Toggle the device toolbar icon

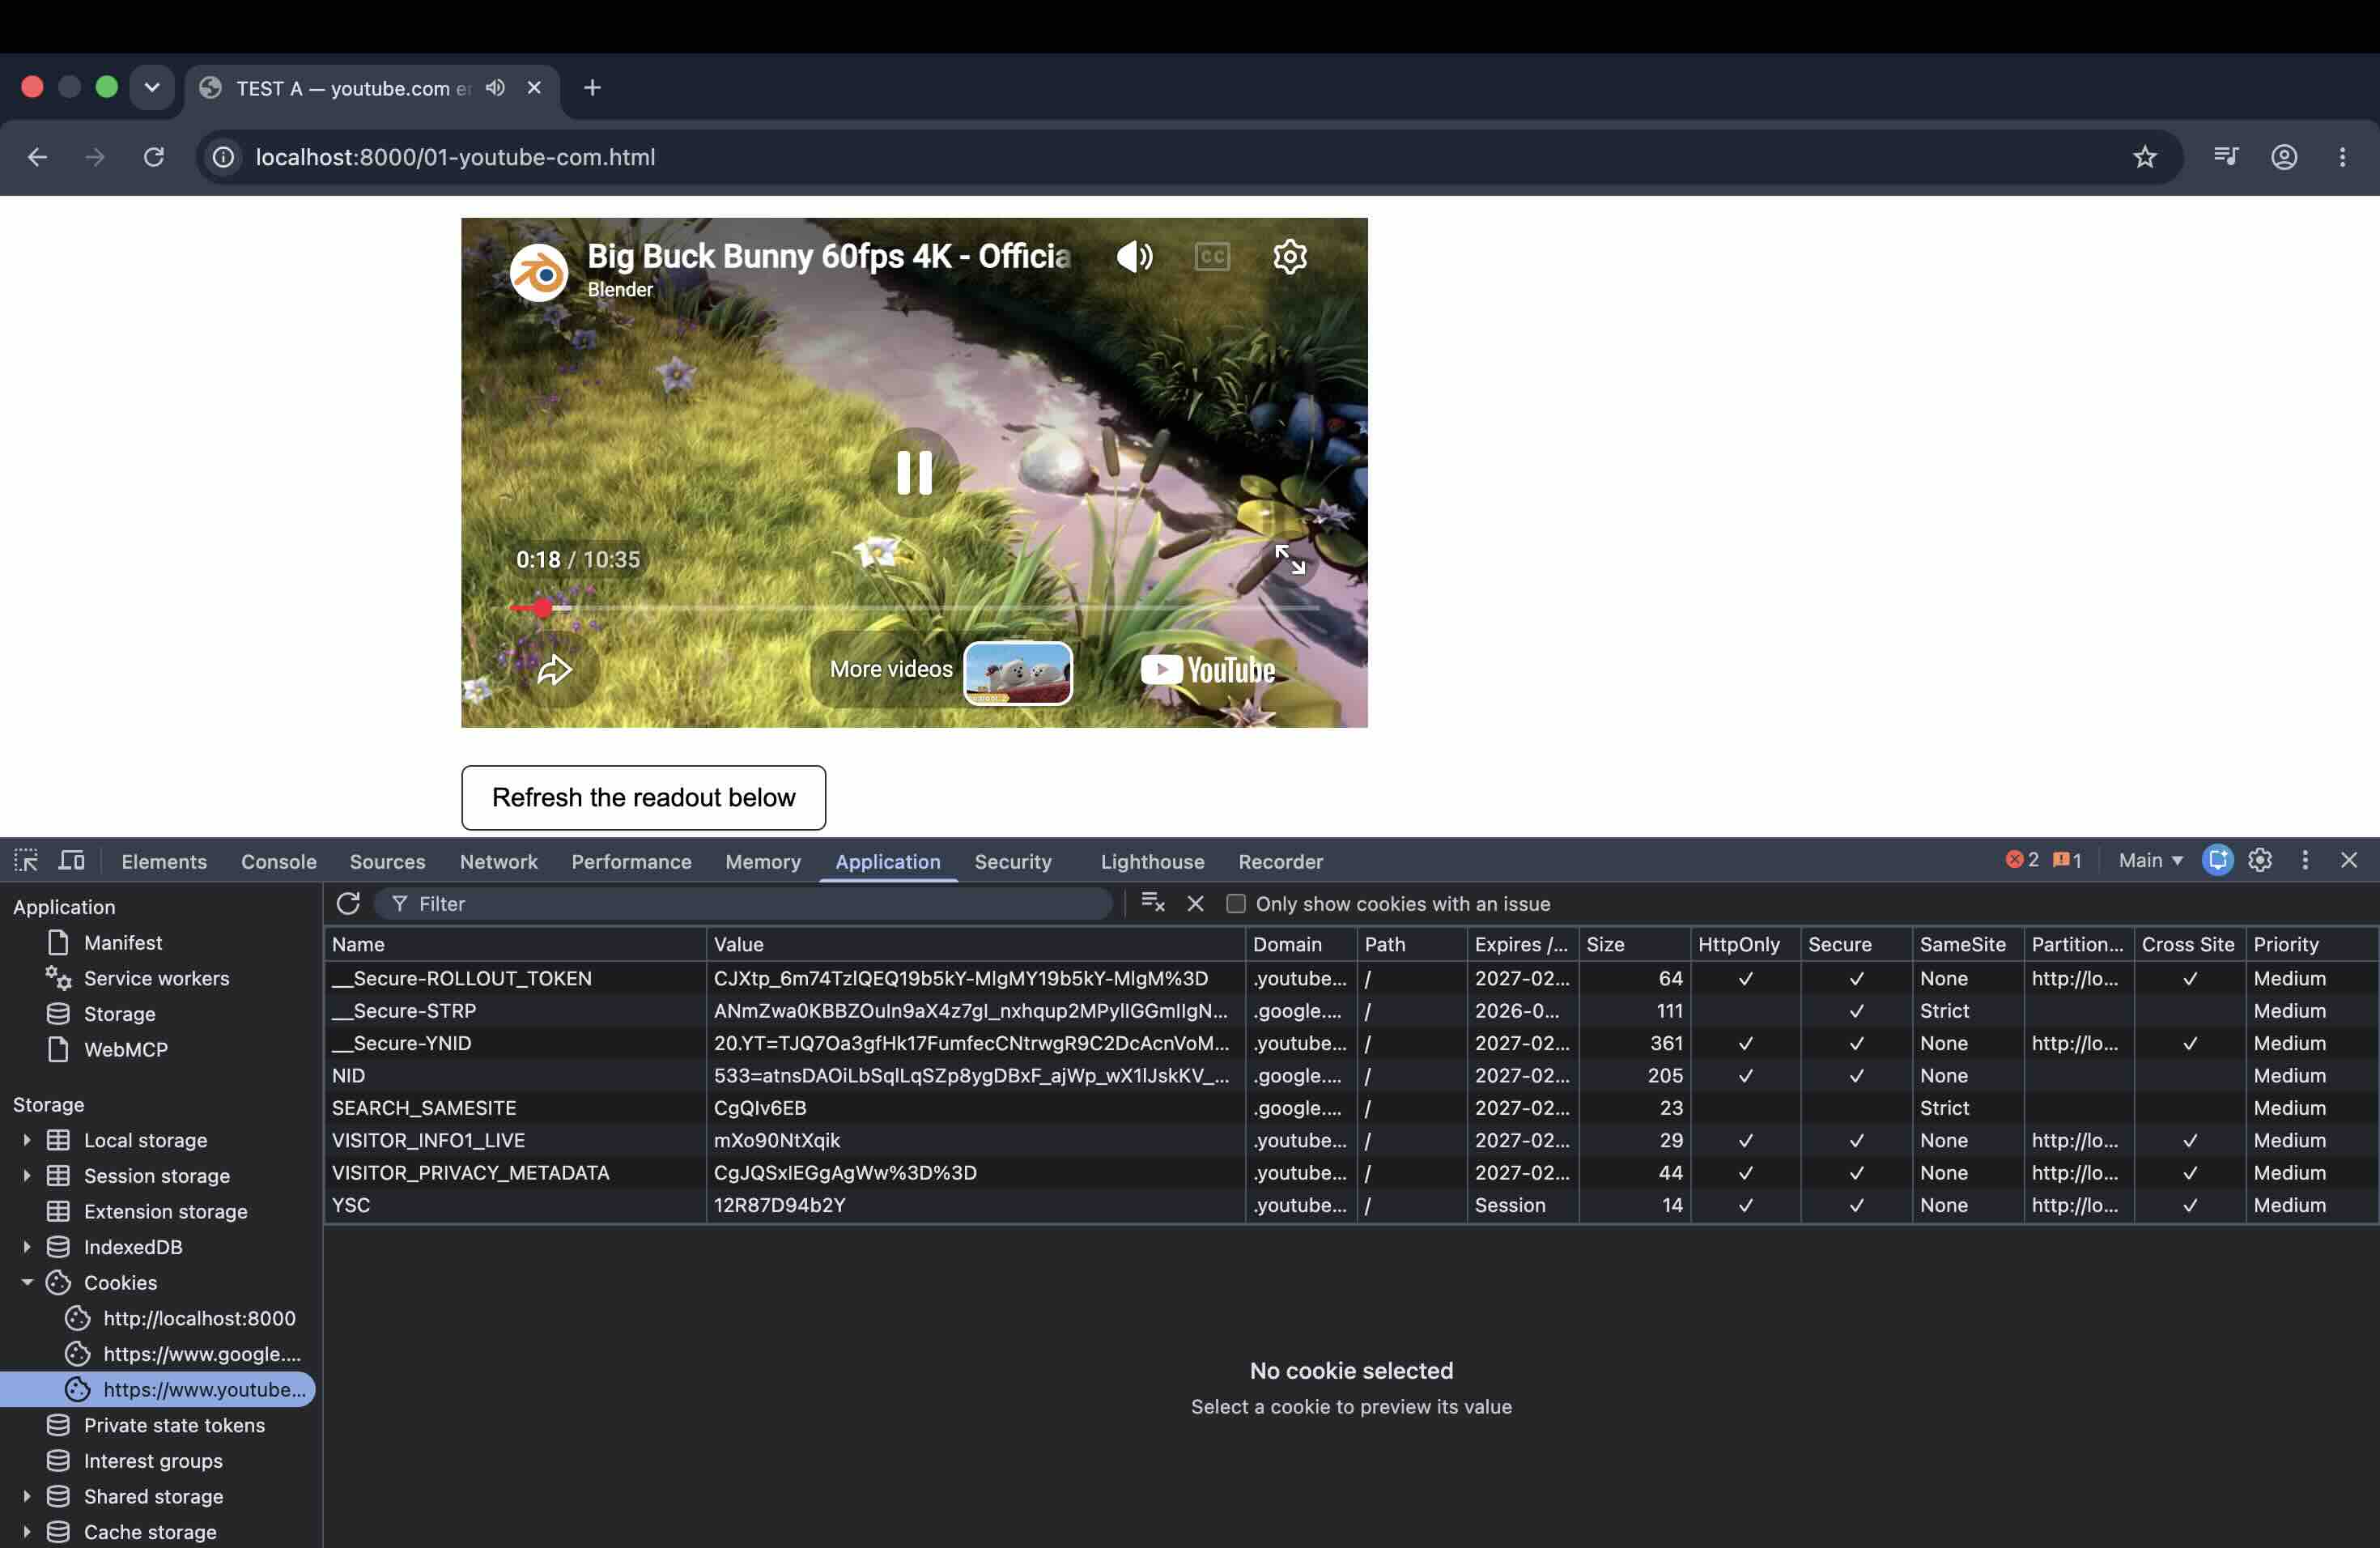coord(71,860)
